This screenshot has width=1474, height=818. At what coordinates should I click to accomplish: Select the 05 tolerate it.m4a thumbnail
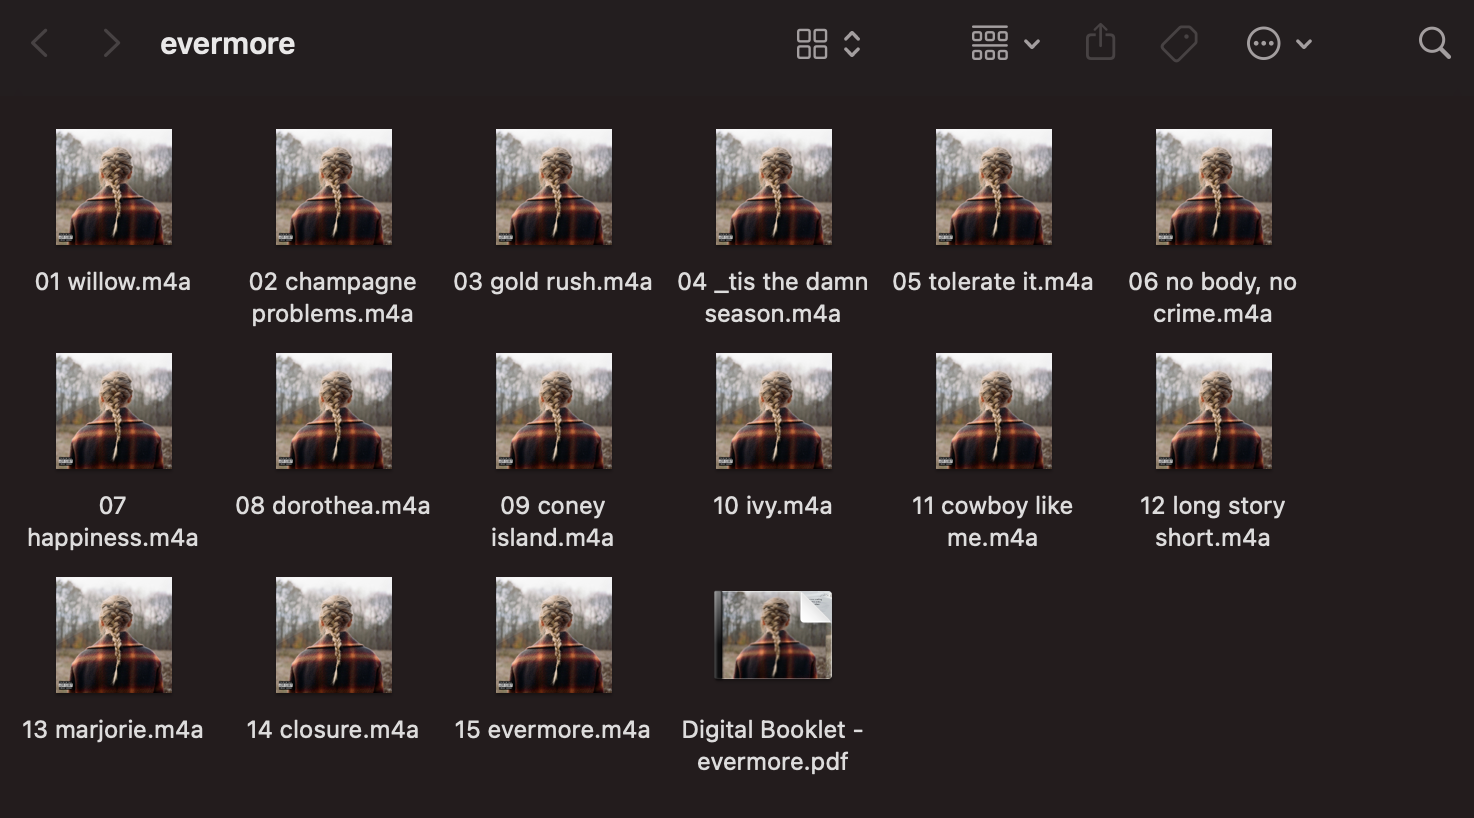[x=994, y=187]
